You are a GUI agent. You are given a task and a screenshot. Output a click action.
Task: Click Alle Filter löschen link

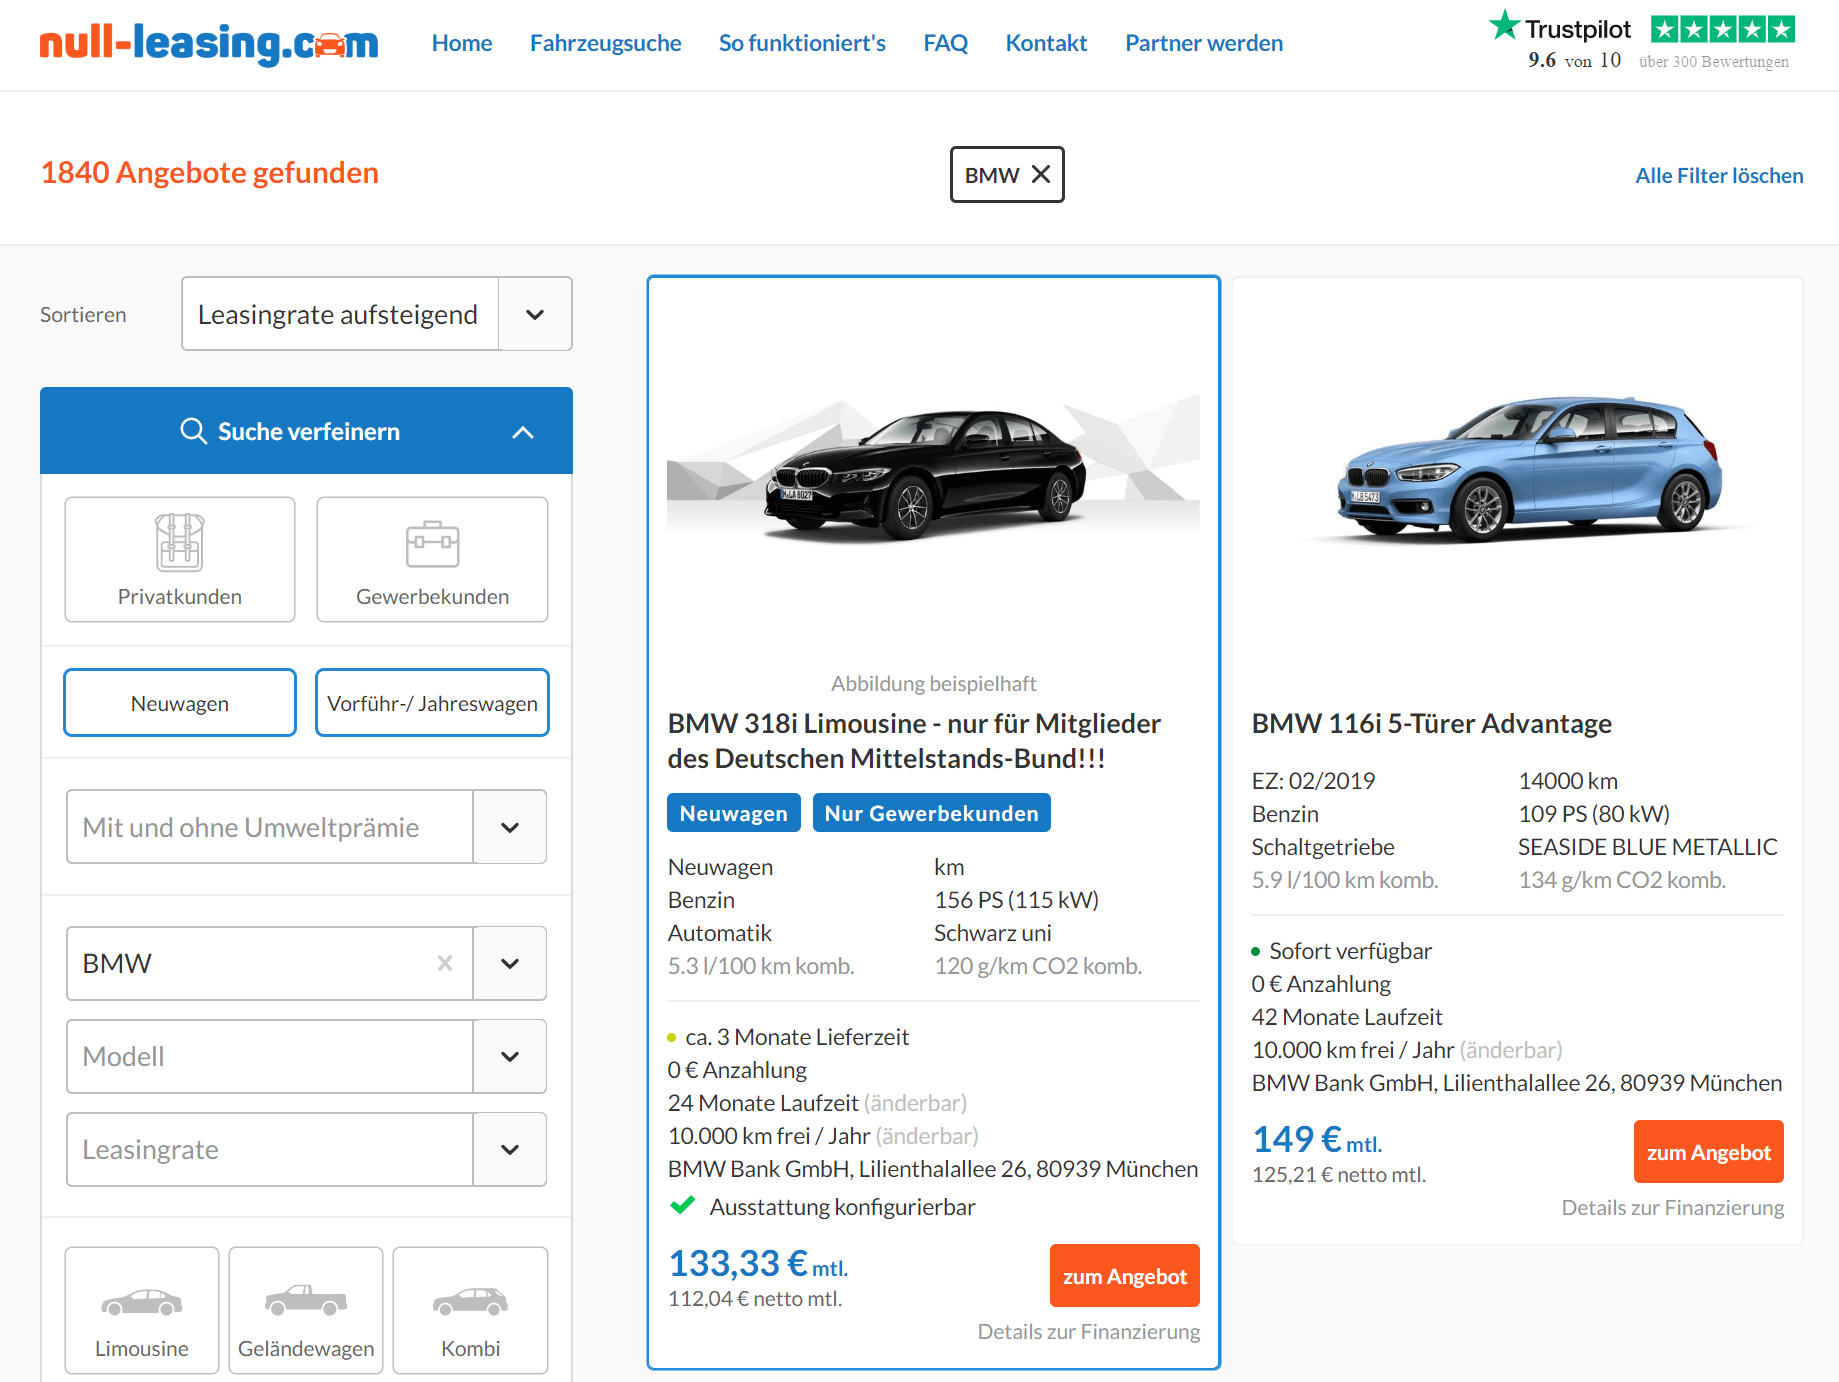click(x=1719, y=175)
